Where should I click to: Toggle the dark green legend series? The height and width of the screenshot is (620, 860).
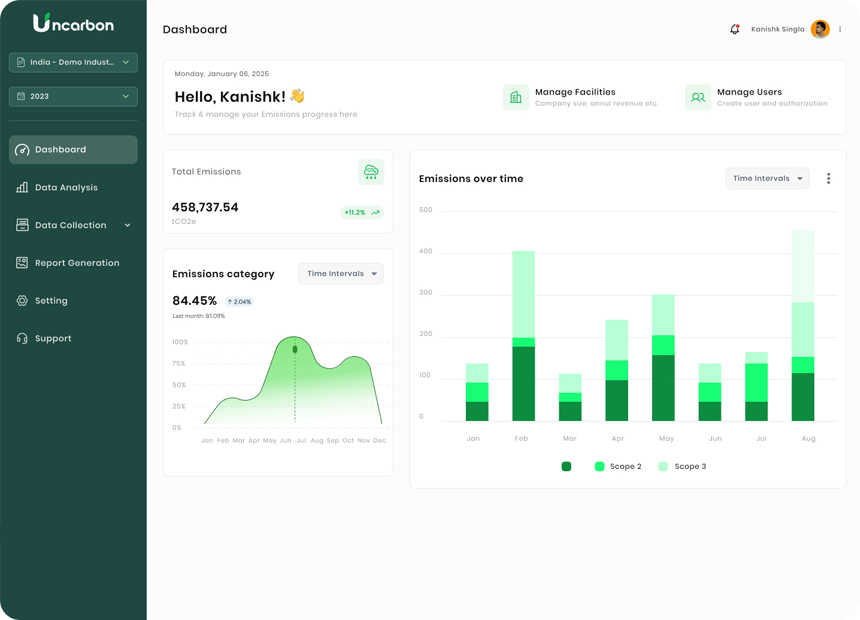click(567, 467)
